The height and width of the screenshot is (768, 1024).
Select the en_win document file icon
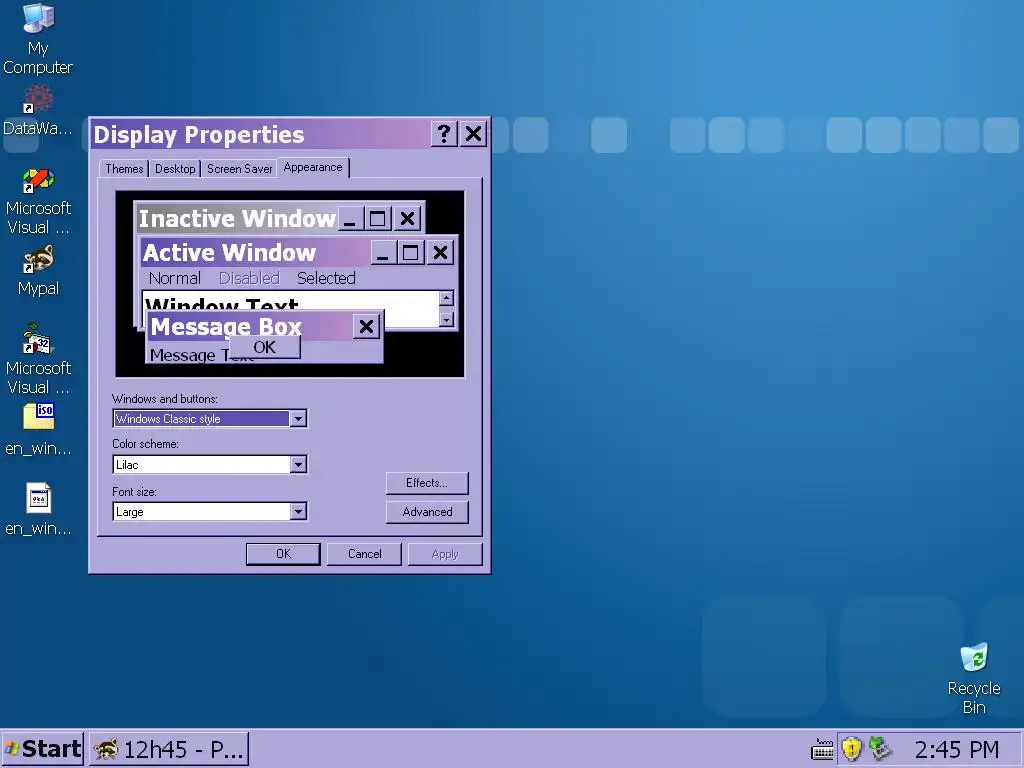tap(38, 509)
